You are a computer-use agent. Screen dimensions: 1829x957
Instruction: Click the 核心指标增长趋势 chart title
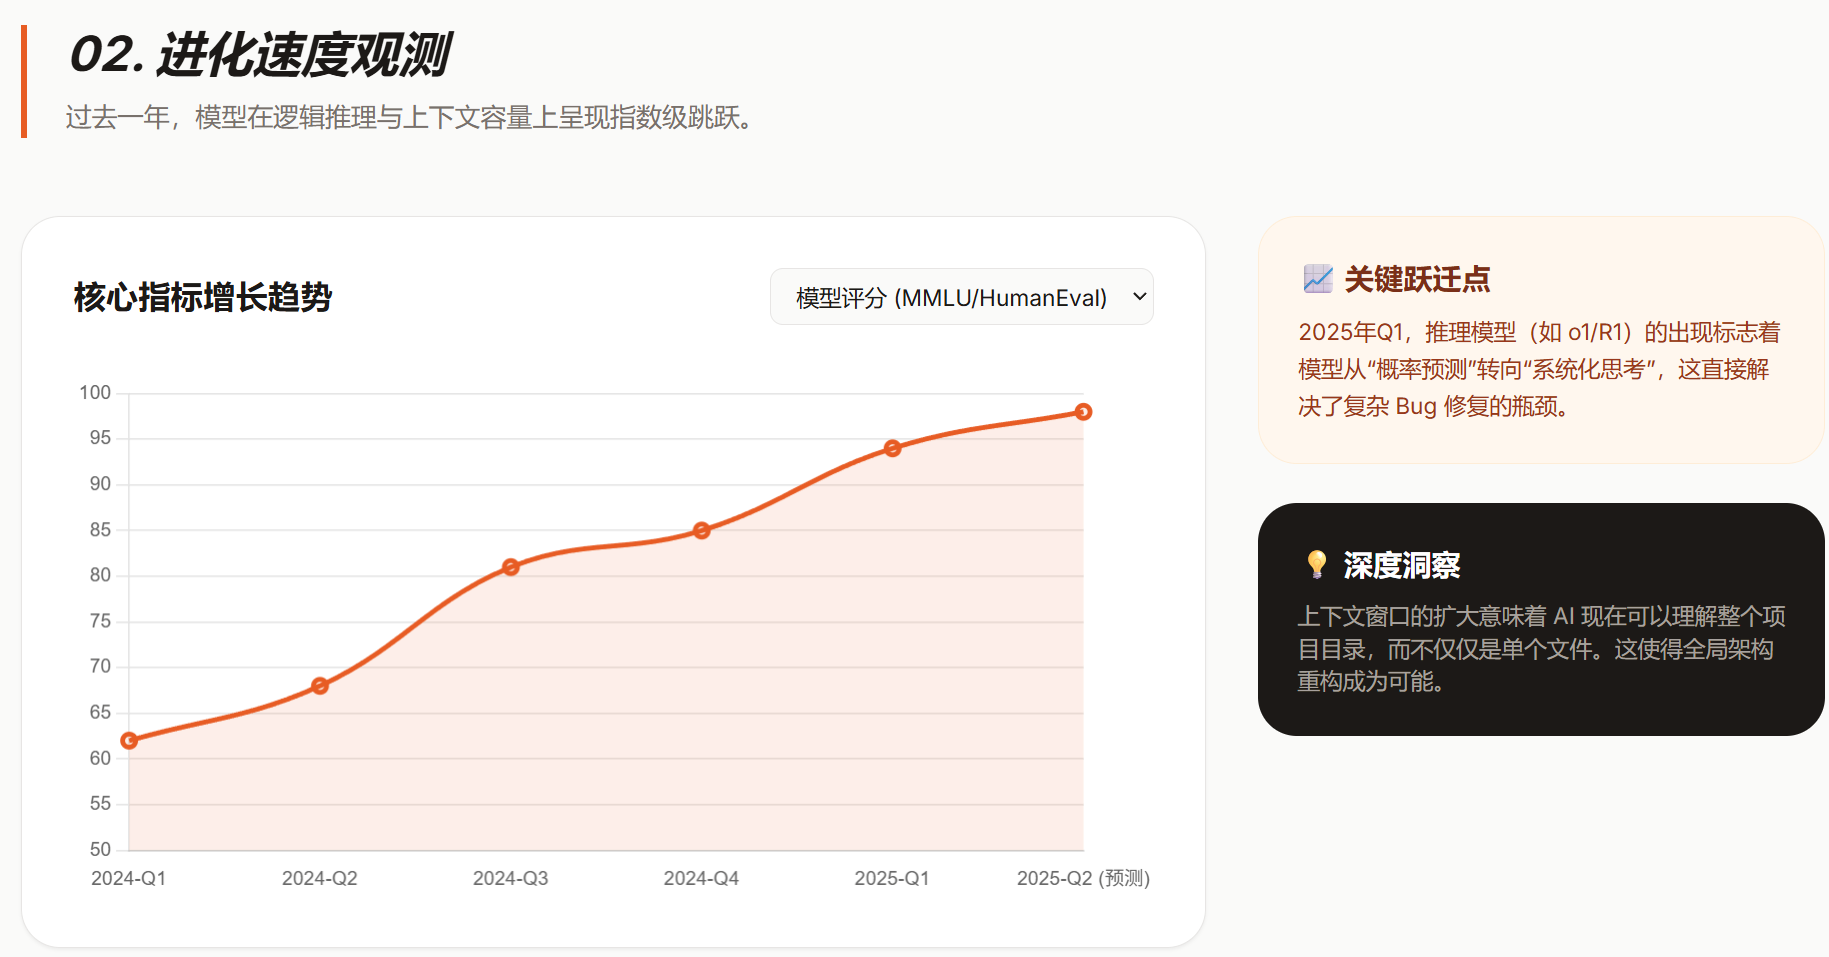coord(203,297)
